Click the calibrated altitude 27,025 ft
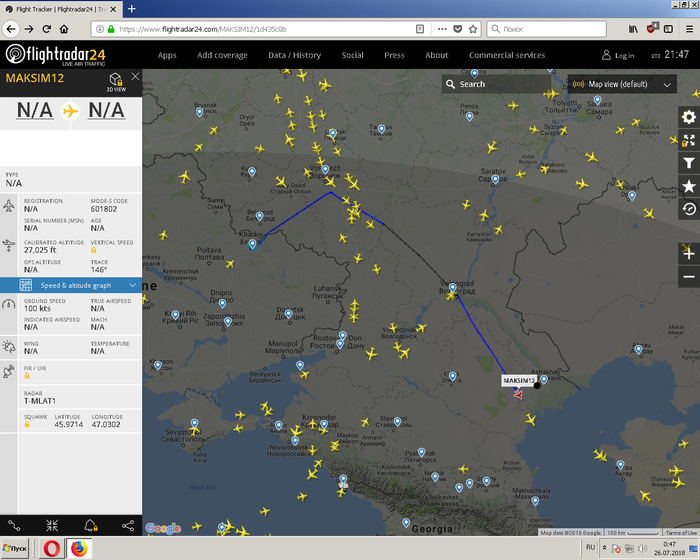The image size is (700, 560). [40, 250]
